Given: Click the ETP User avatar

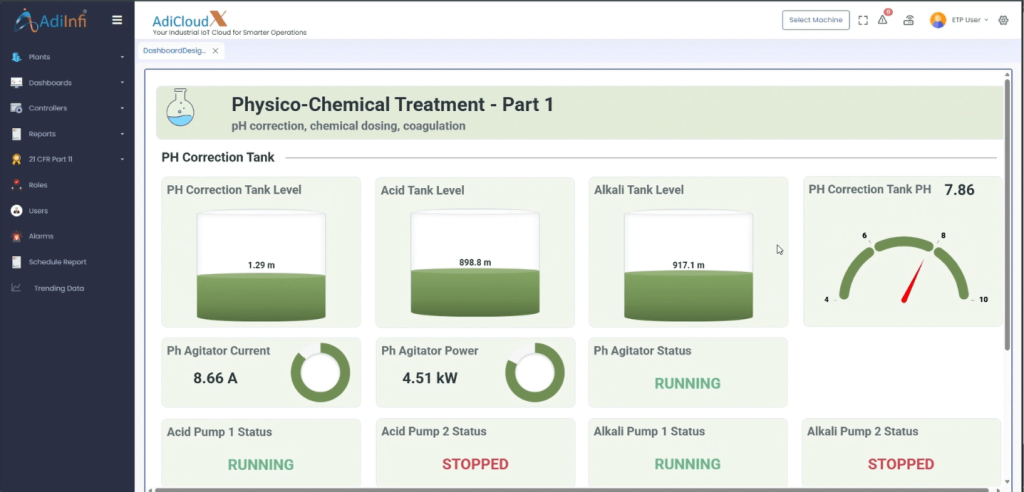Looking at the screenshot, I should [938, 20].
